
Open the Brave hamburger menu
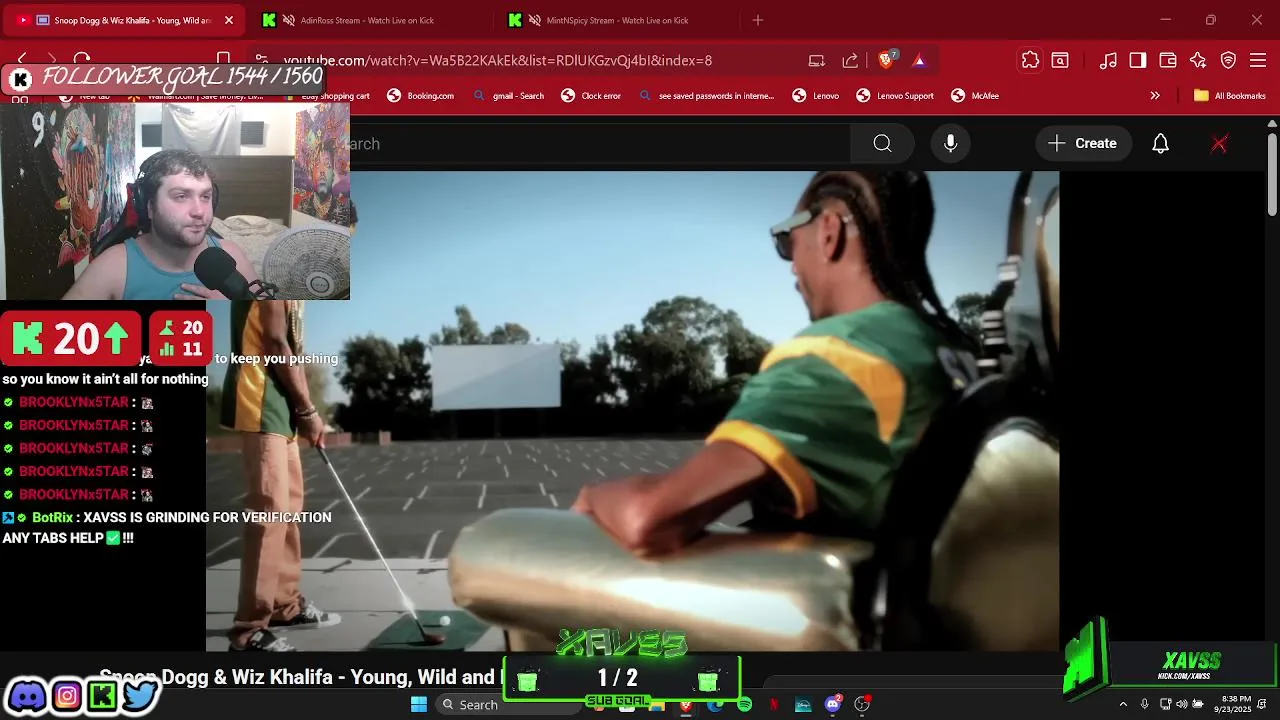[1258, 60]
